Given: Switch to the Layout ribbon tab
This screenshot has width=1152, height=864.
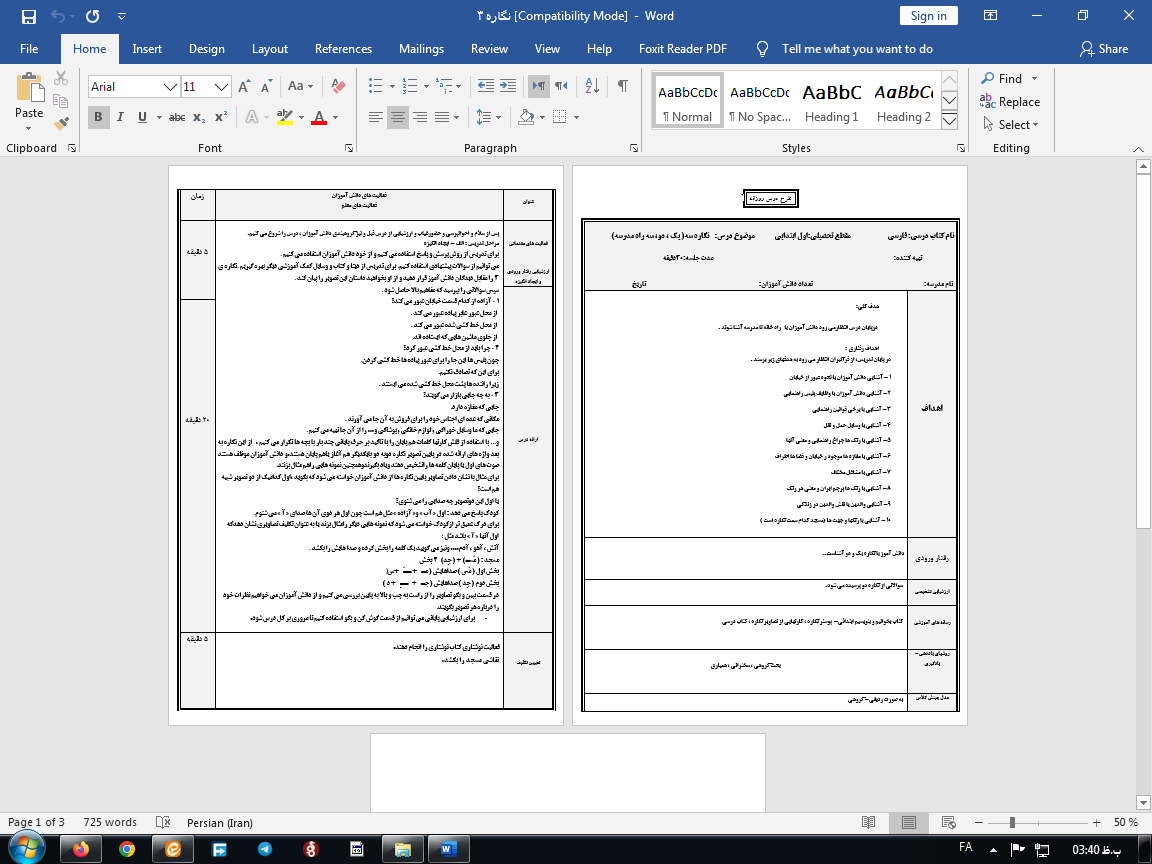Looking at the screenshot, I should (x=270, y=49).
